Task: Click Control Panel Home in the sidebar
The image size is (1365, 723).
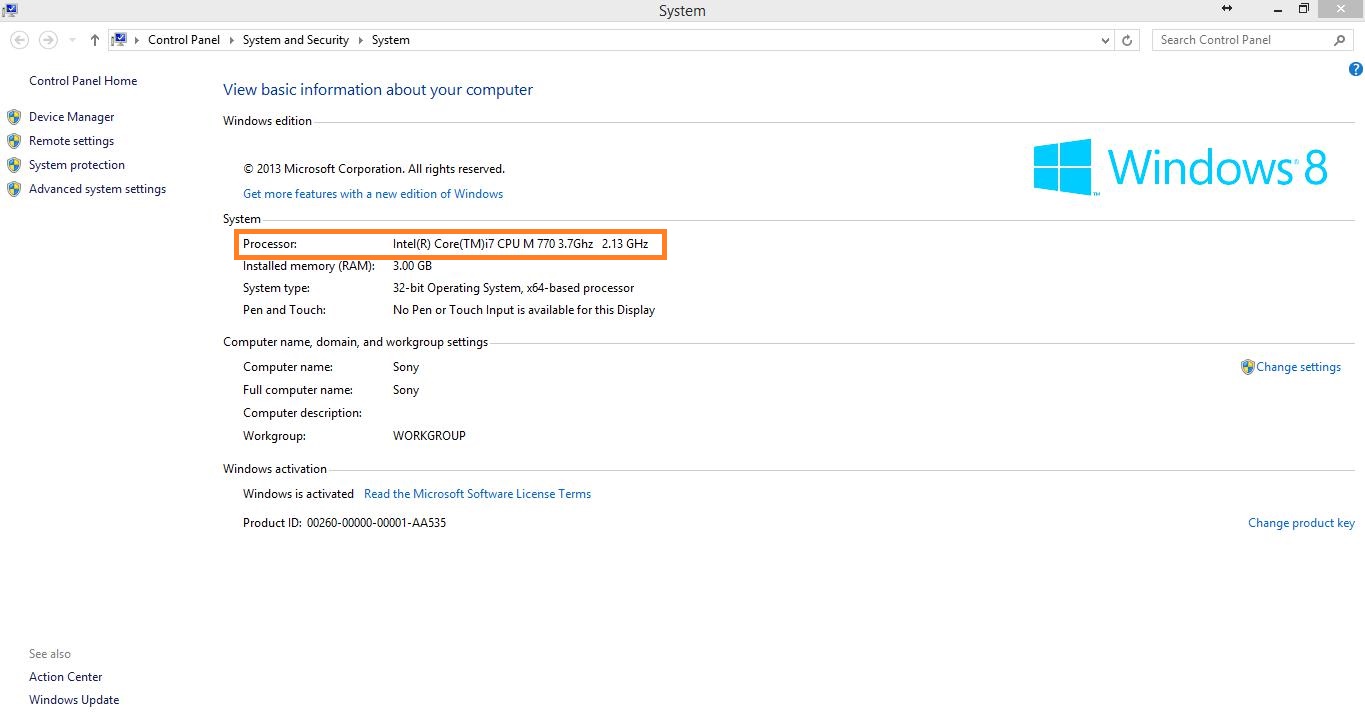Action: pos(83,80)
